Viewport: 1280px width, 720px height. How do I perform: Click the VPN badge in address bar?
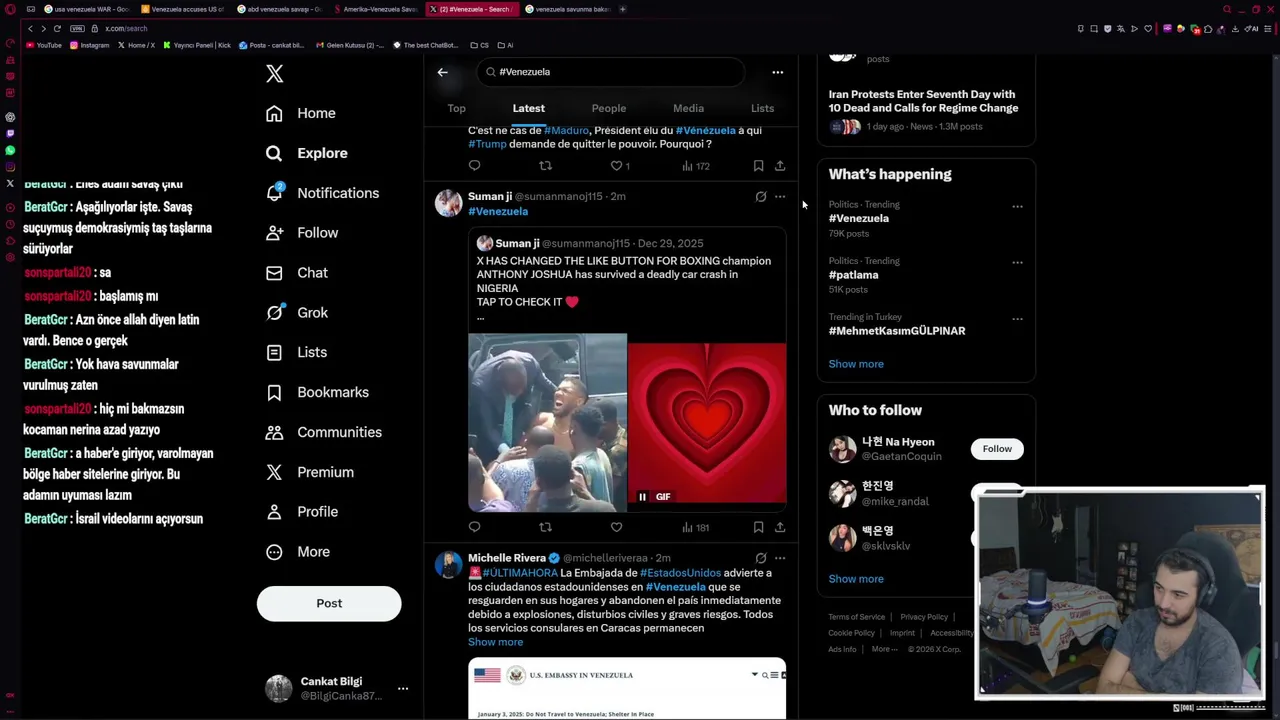pyautogui.click(x=78, y=28)
